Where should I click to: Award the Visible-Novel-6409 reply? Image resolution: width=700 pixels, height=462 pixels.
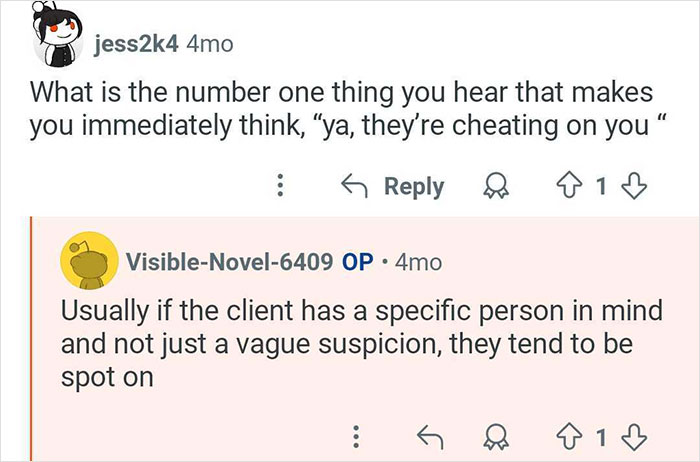(x=495, y=436)
